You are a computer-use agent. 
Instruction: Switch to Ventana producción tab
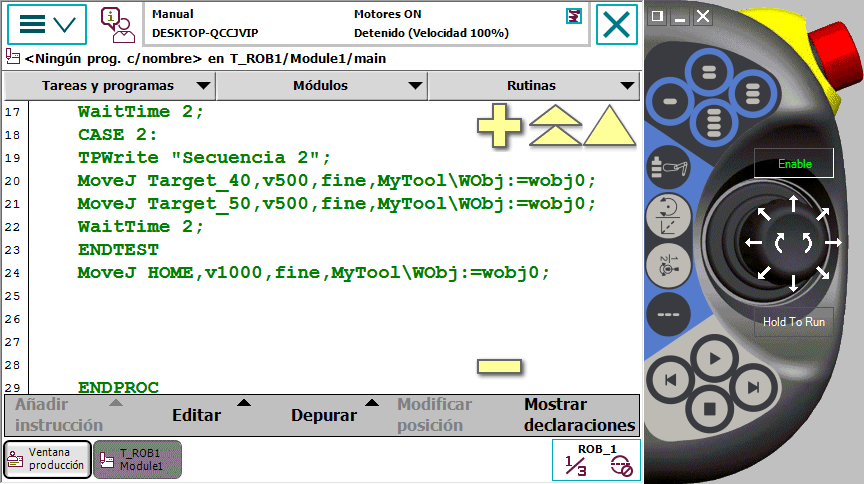(48, 459)
